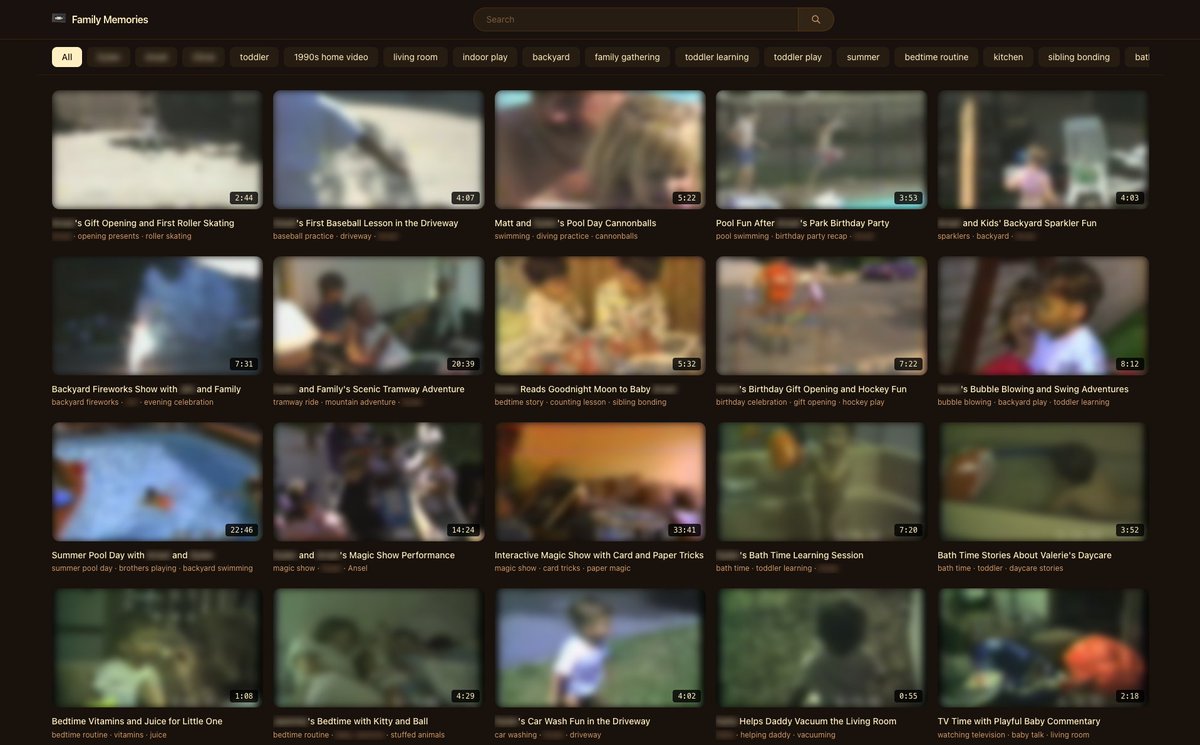Click the 'evening celebration' tag

(x=178, y=402)
